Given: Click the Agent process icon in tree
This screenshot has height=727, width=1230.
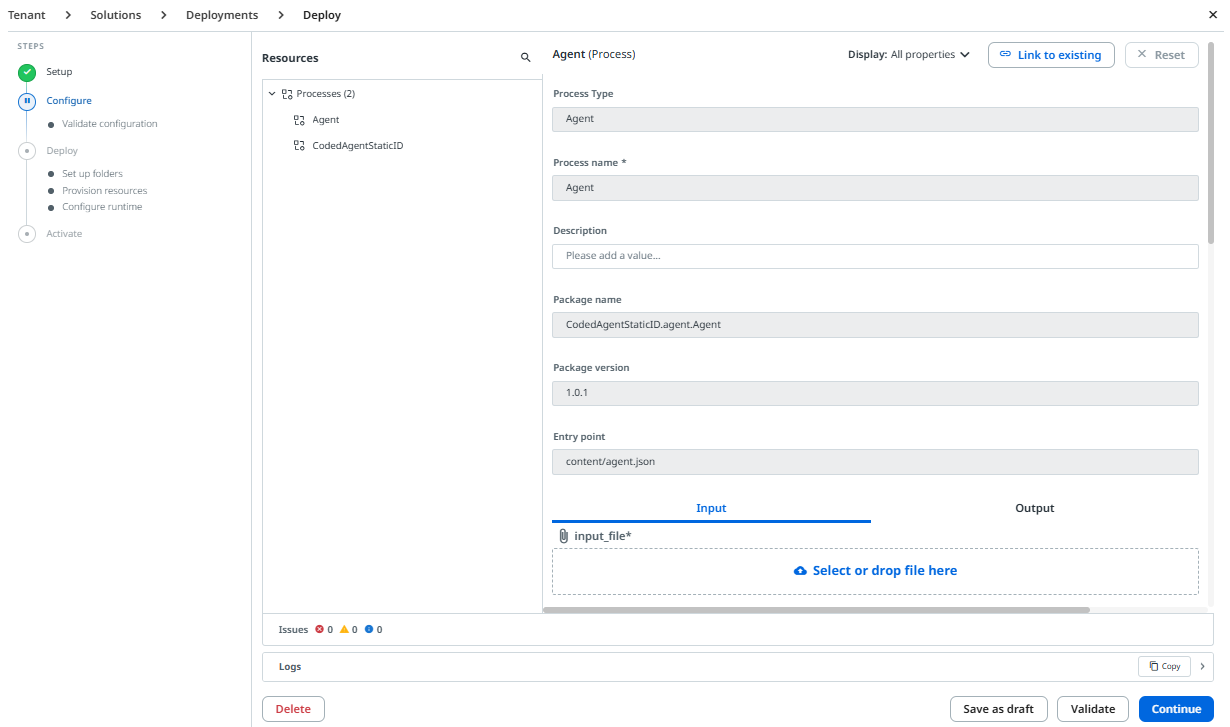Looking at the screenshot, I should [x=299, y=120].
